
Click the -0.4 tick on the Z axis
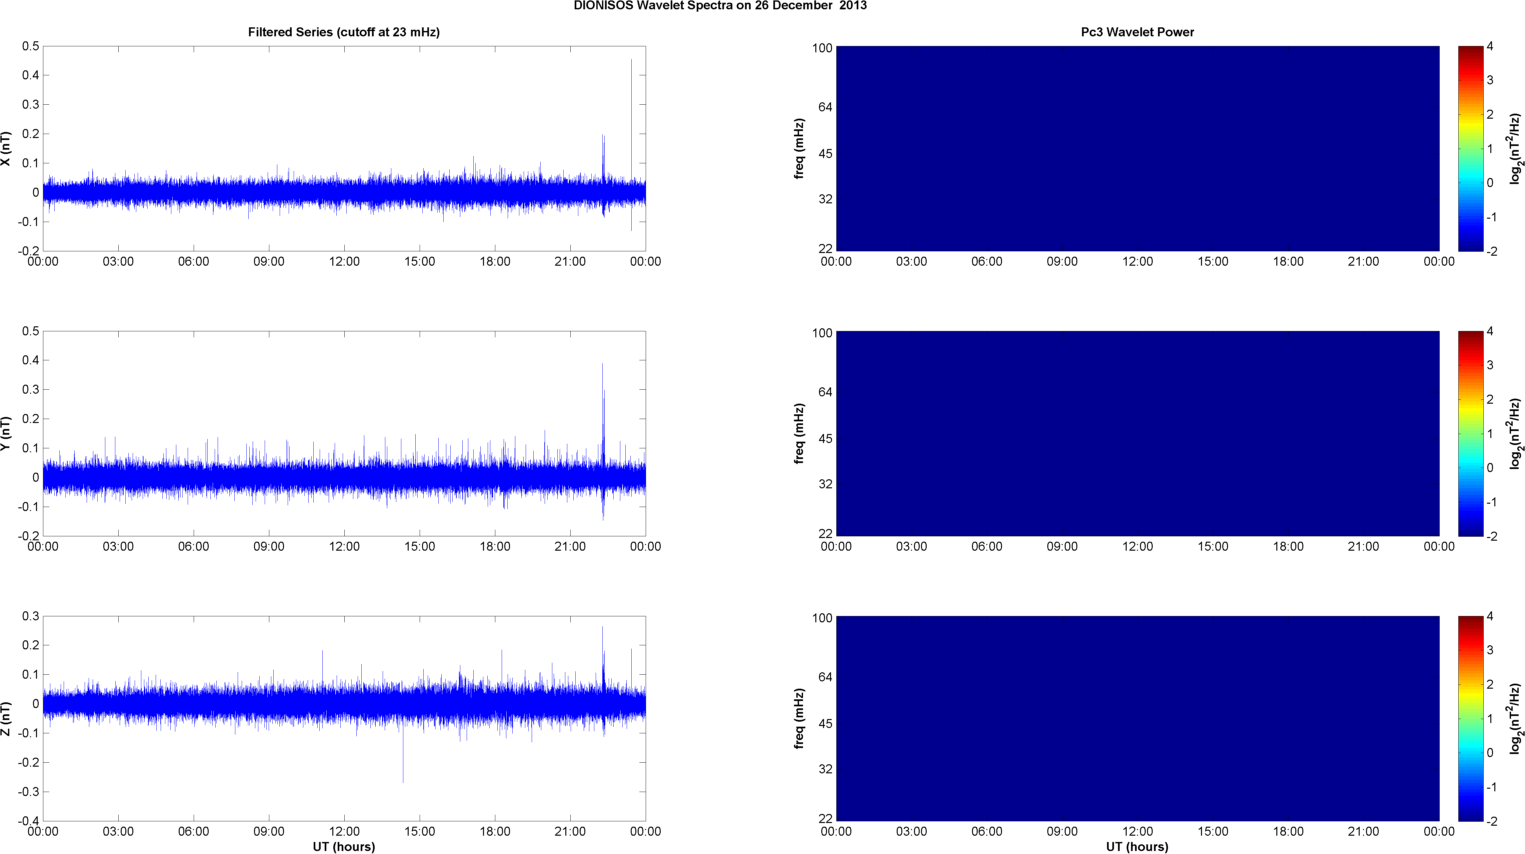[x=28, y=821]
